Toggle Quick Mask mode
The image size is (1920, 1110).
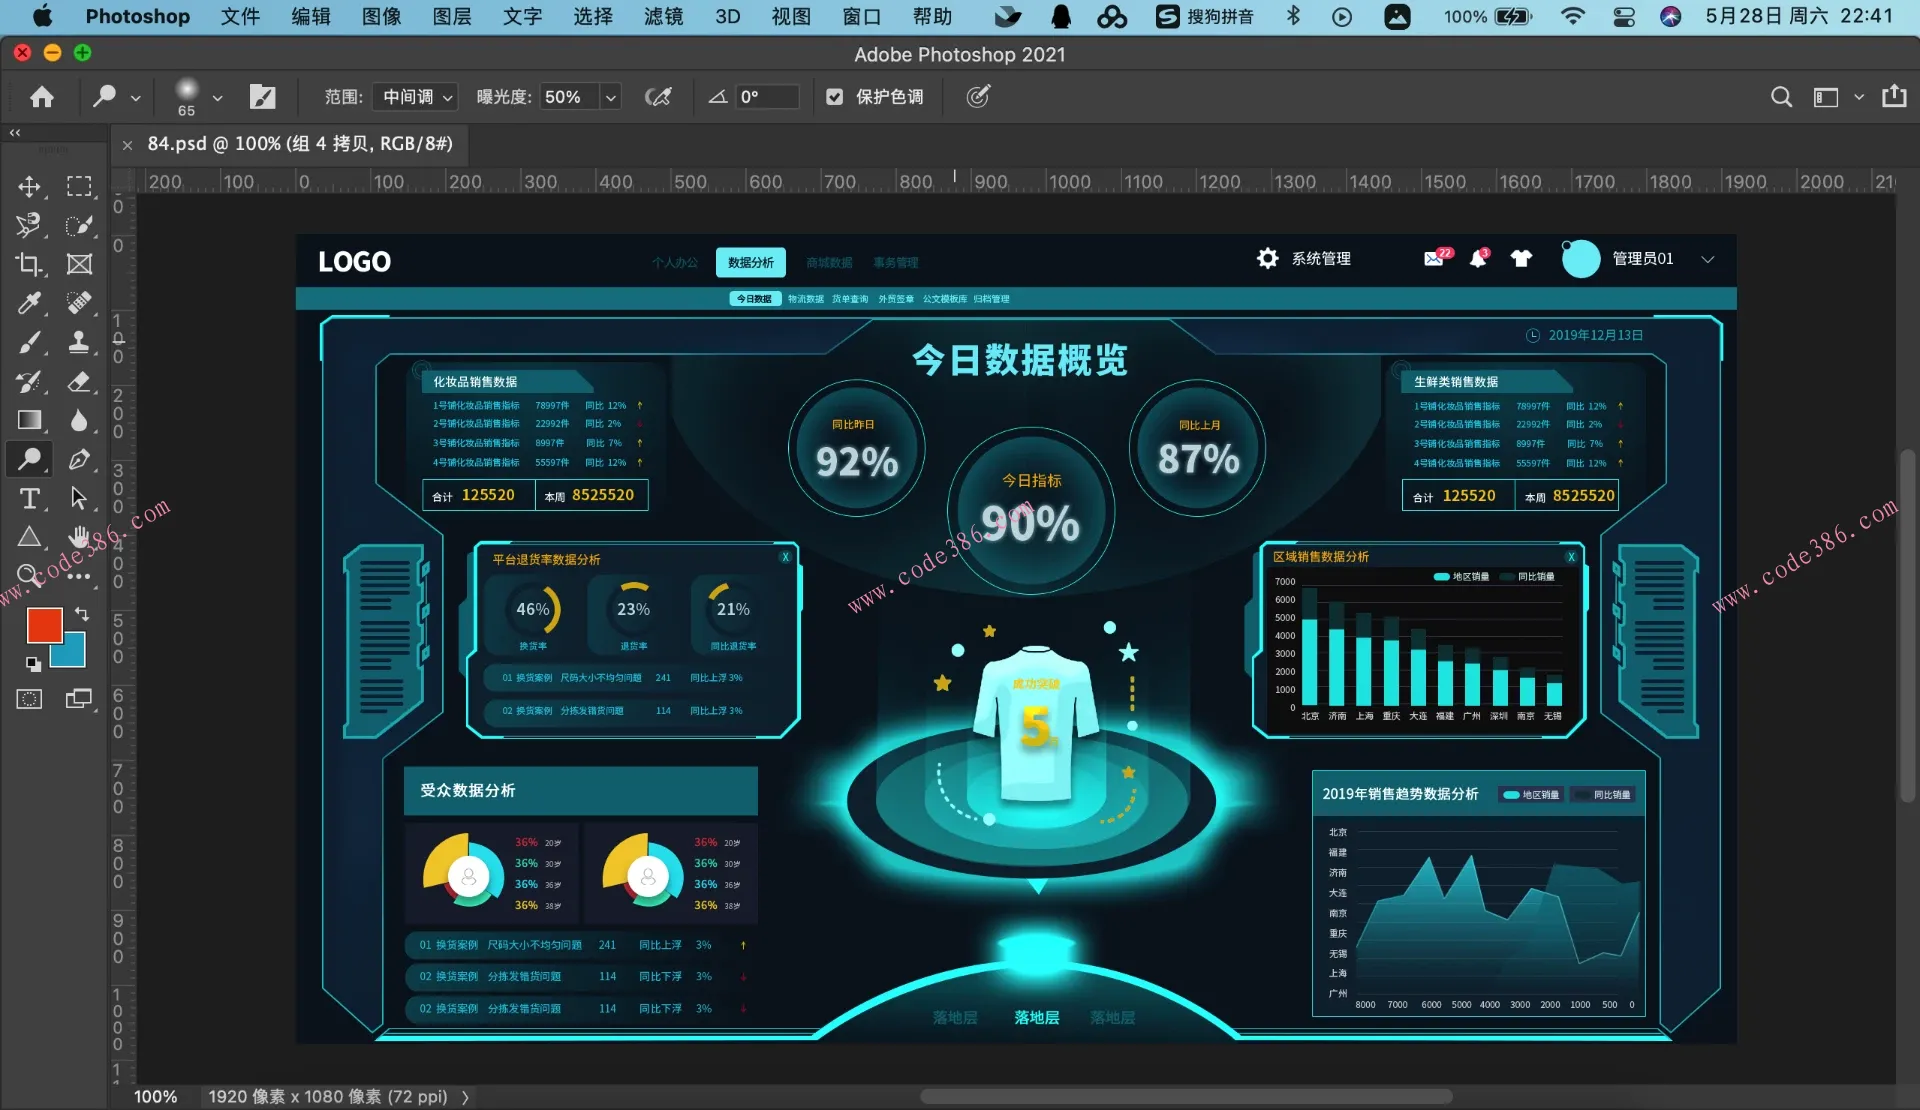pos(29,699)
